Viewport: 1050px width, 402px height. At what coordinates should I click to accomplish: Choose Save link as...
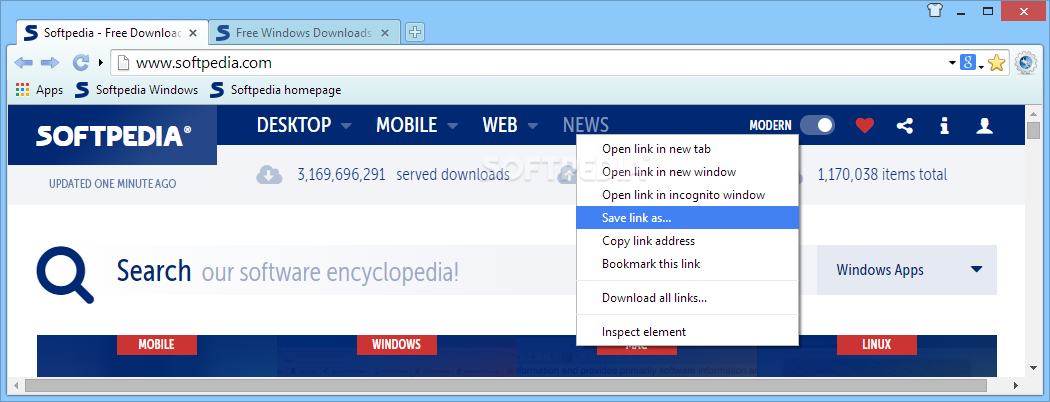688,218
